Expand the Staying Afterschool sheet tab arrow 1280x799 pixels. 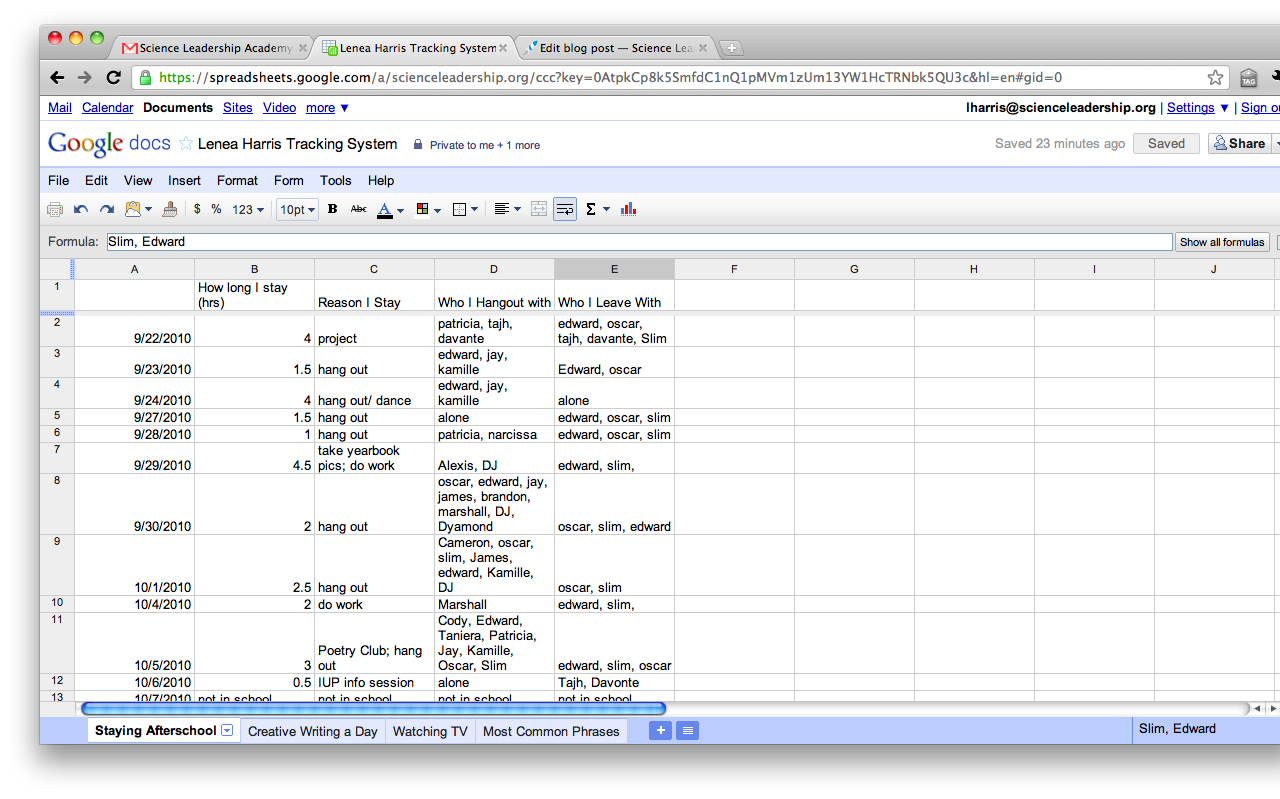click(x=227, y=731)
